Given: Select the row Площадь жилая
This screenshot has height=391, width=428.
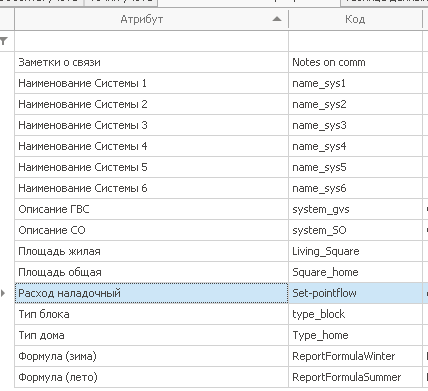Looking at the screenshot, I should tap(151, 251).
